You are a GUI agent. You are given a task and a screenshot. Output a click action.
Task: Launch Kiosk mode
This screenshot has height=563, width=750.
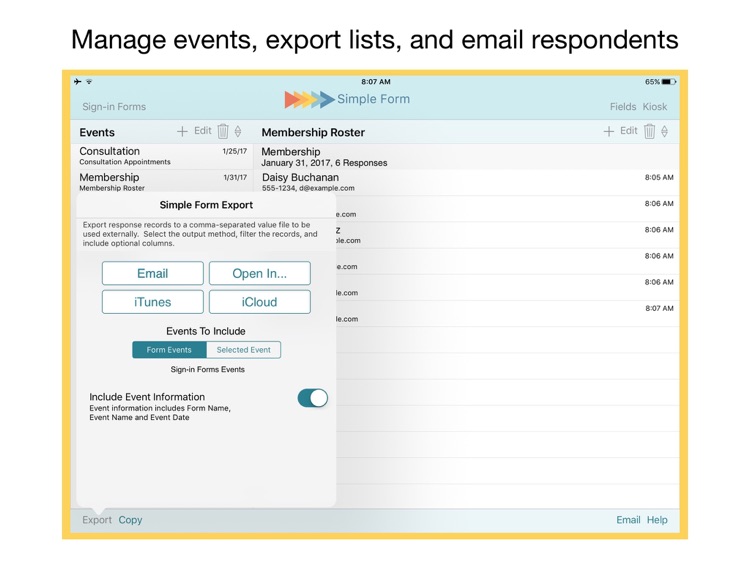click(655, 107)
